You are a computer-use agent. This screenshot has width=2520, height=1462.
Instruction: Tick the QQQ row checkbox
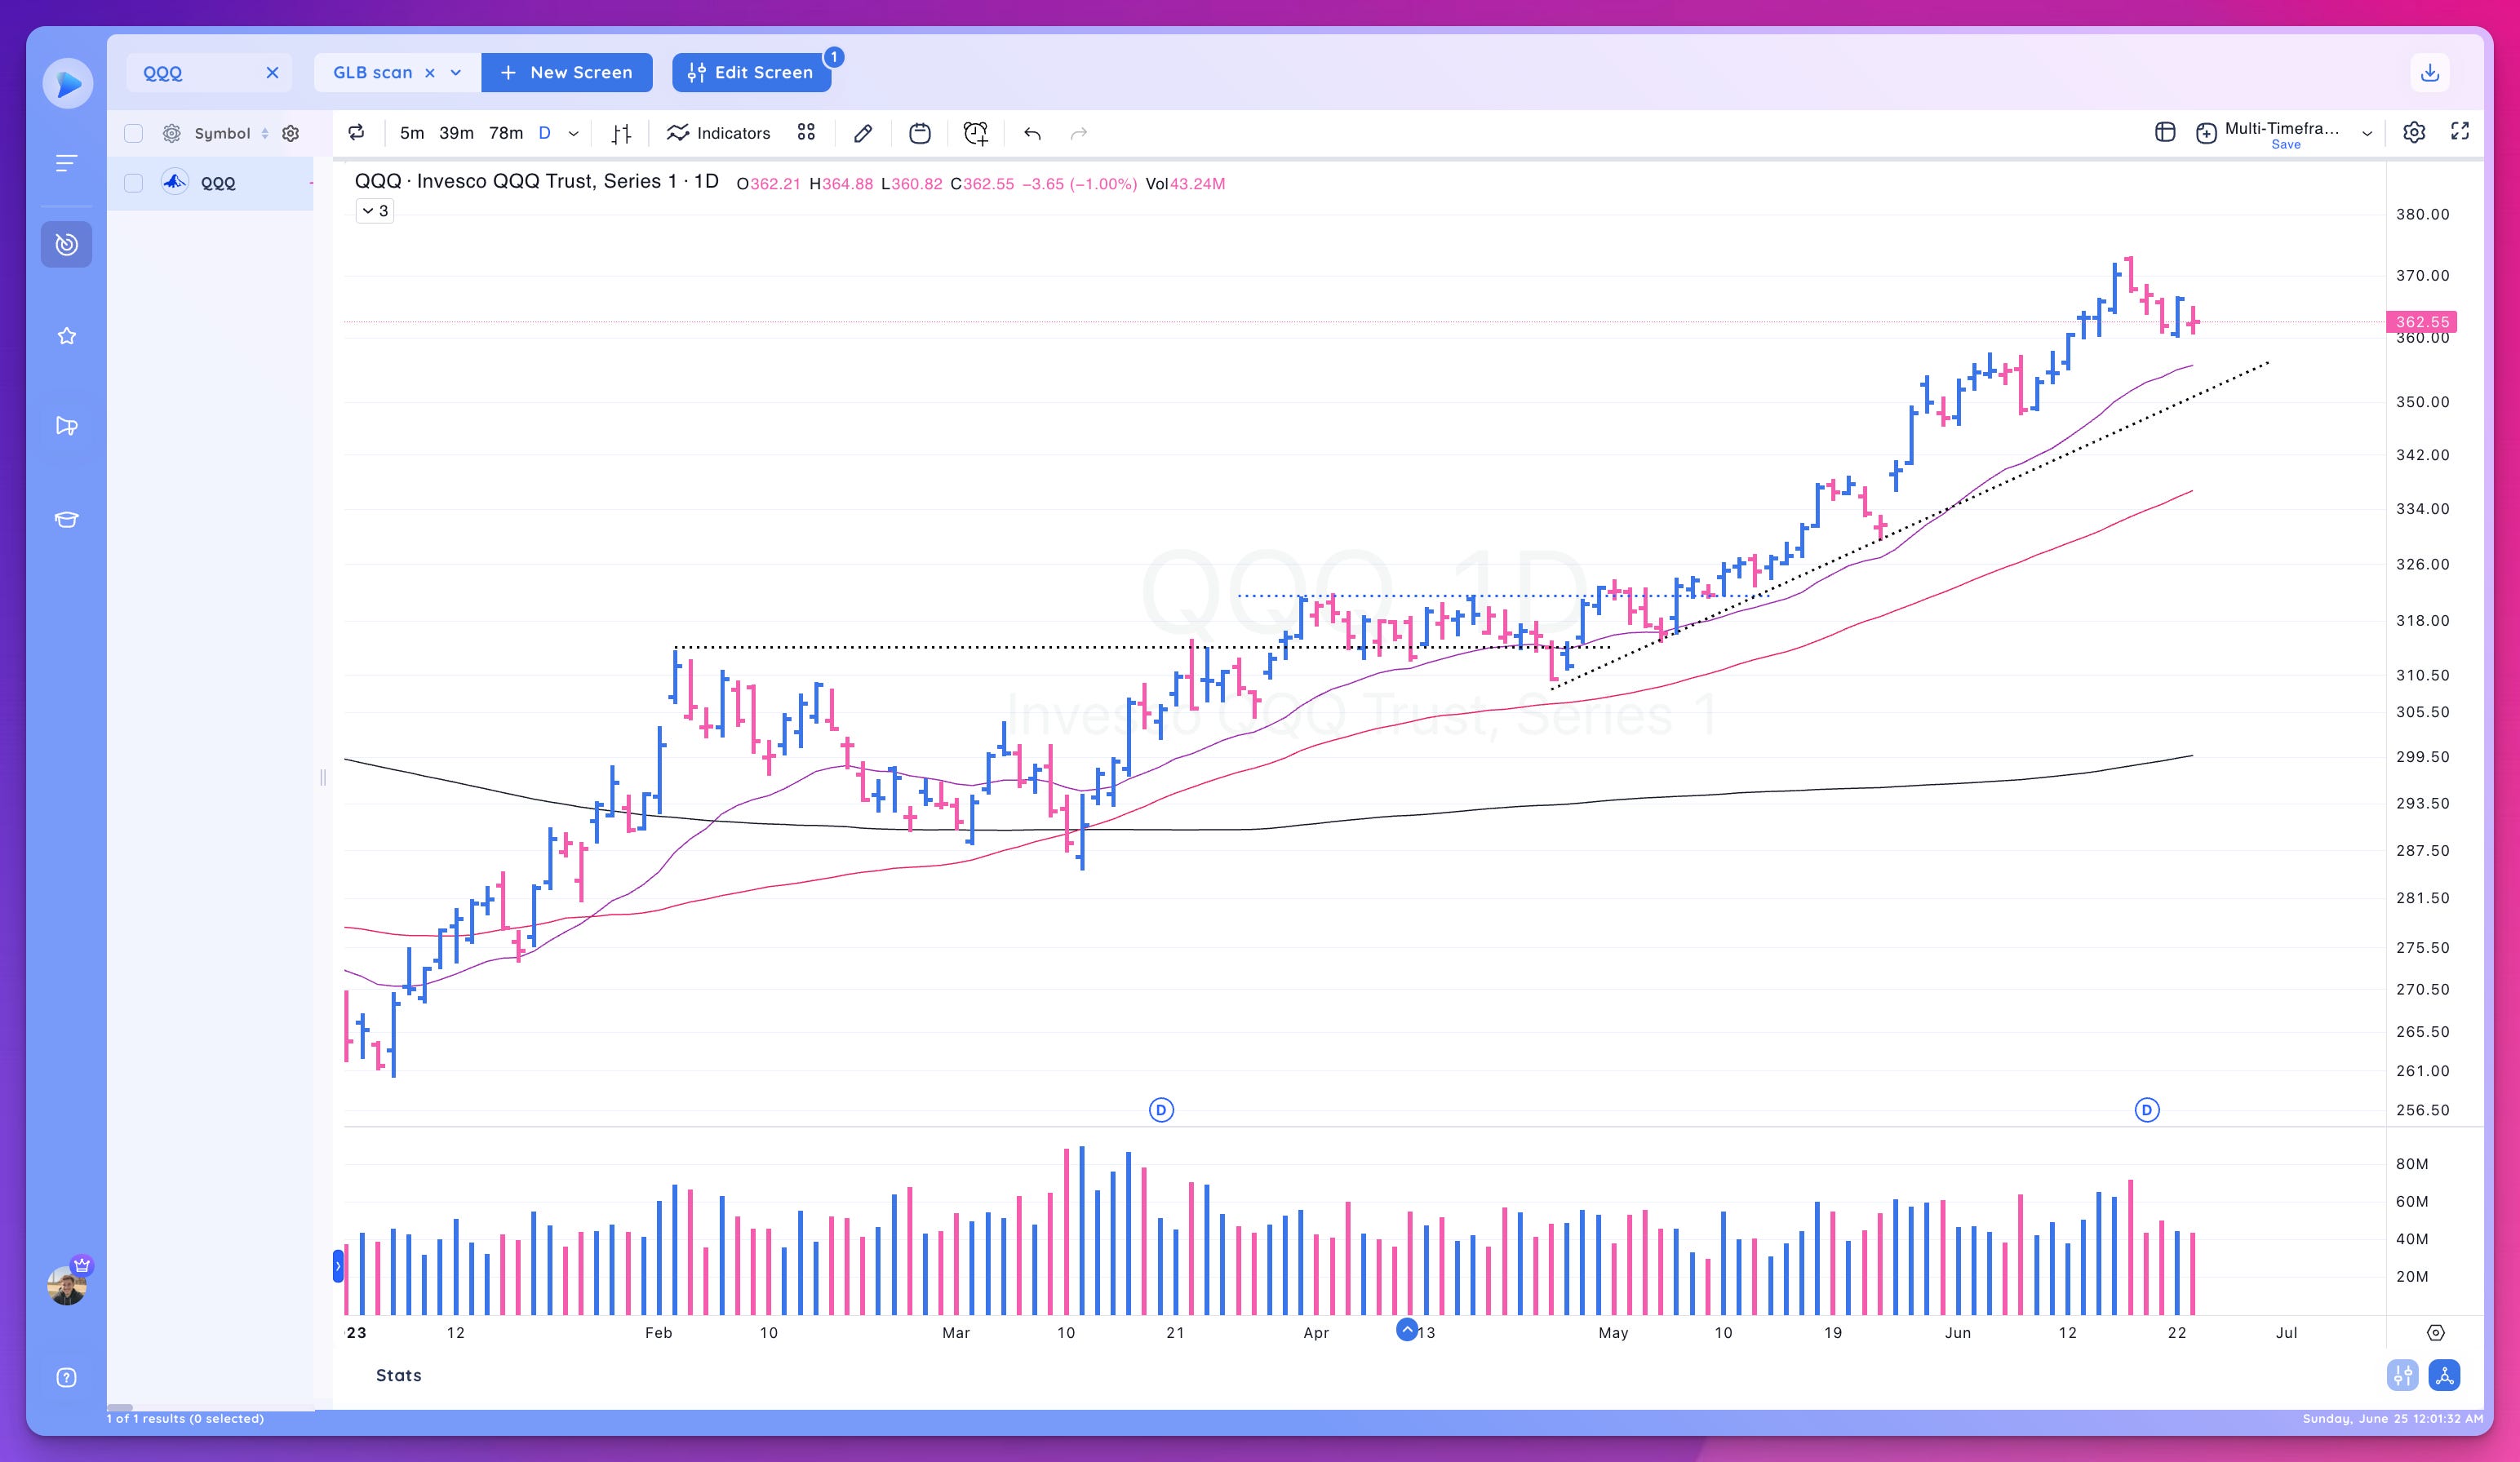point(133,183)
